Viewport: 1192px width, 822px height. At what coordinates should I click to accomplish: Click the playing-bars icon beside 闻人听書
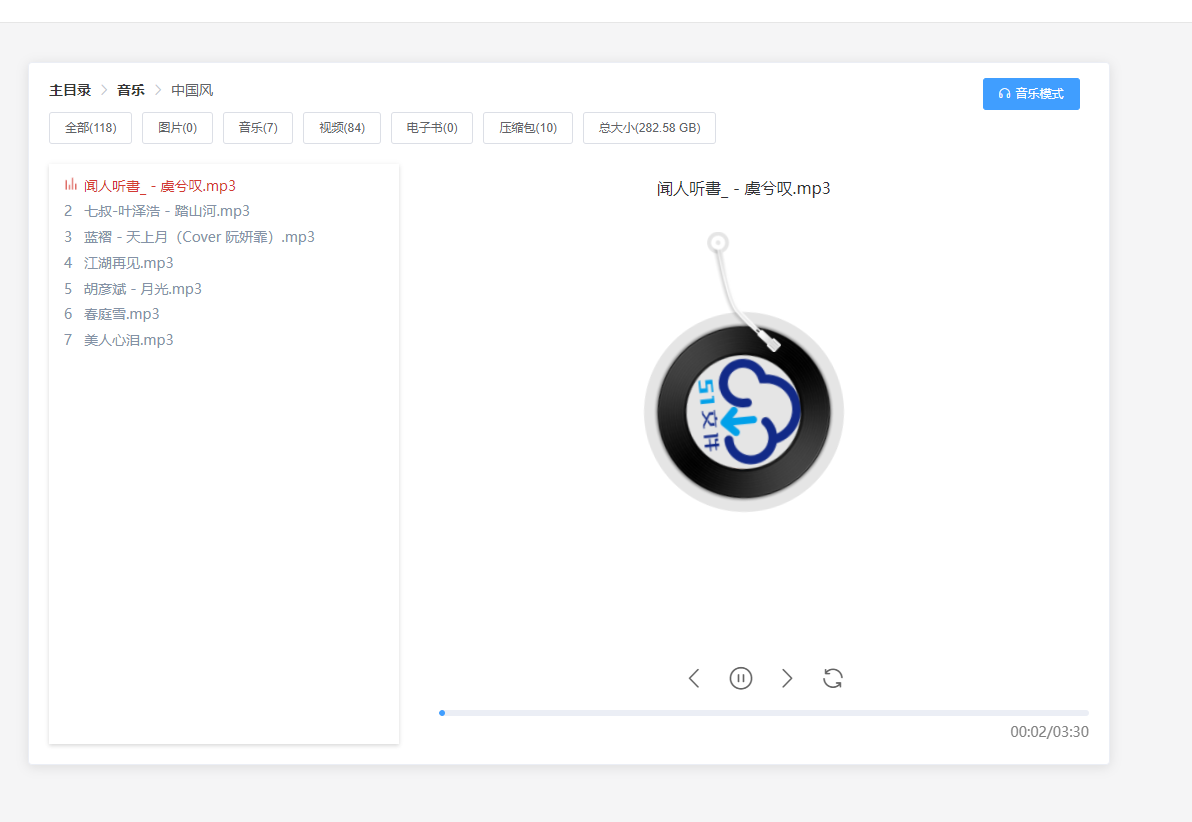tap(71, 185)
